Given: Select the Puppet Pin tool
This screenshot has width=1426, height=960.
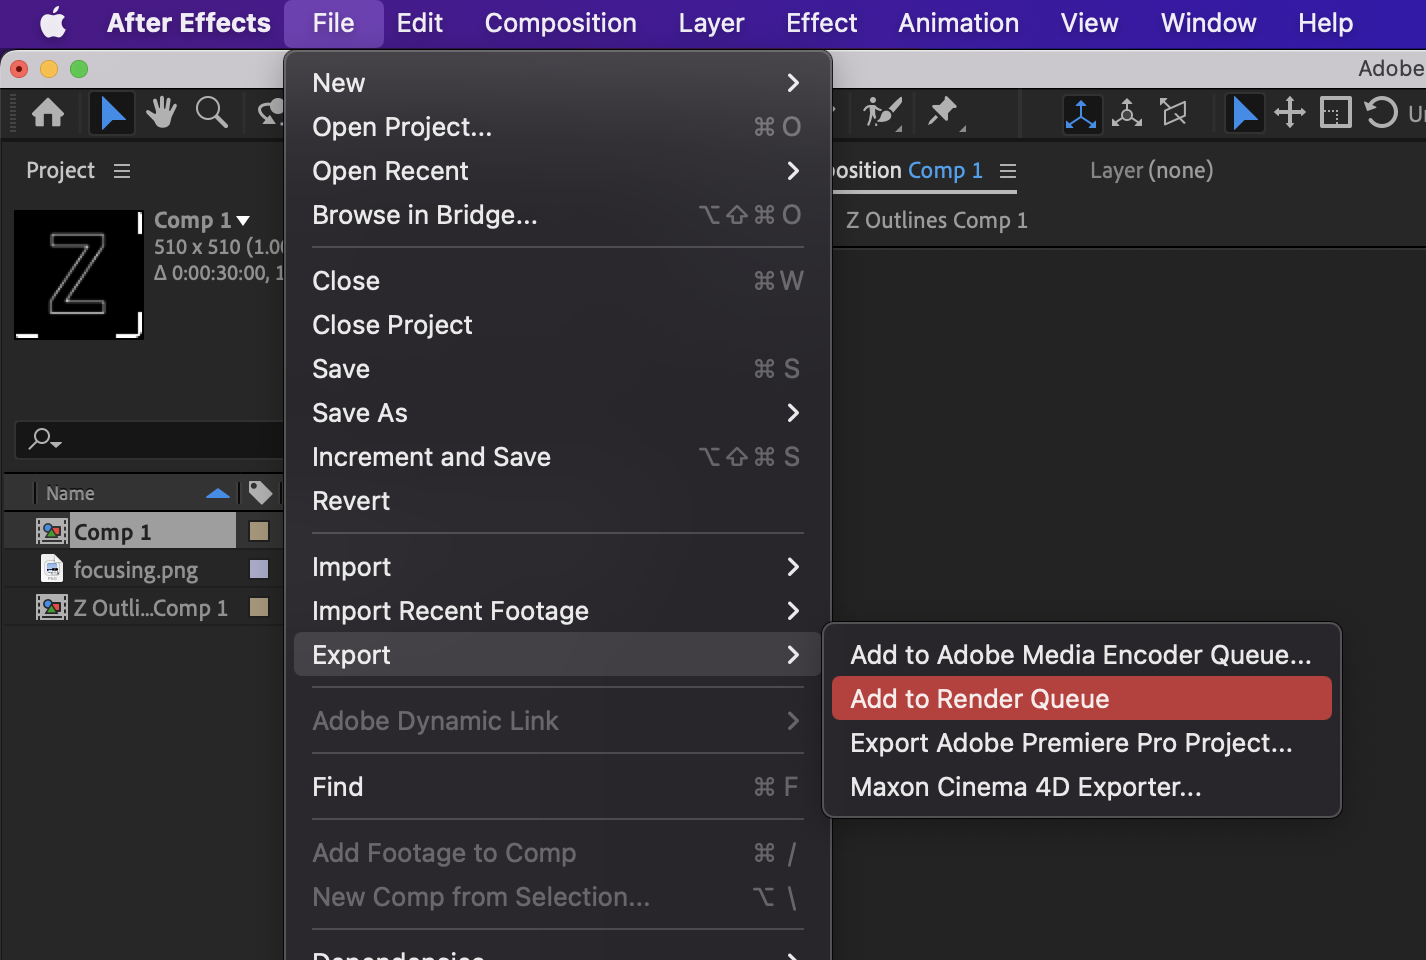Looking at the screenshot, I should coord(942,113).
